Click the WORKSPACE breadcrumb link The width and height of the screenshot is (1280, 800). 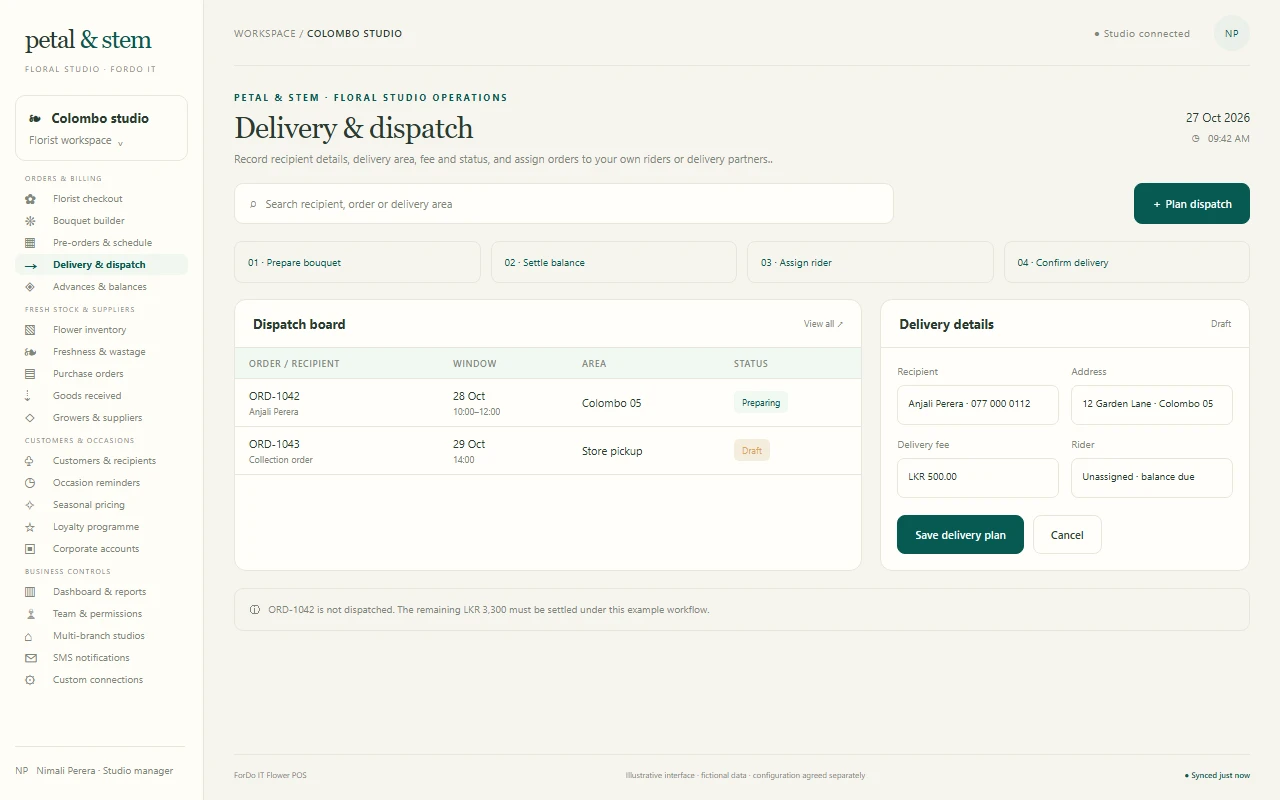(265, 34)
